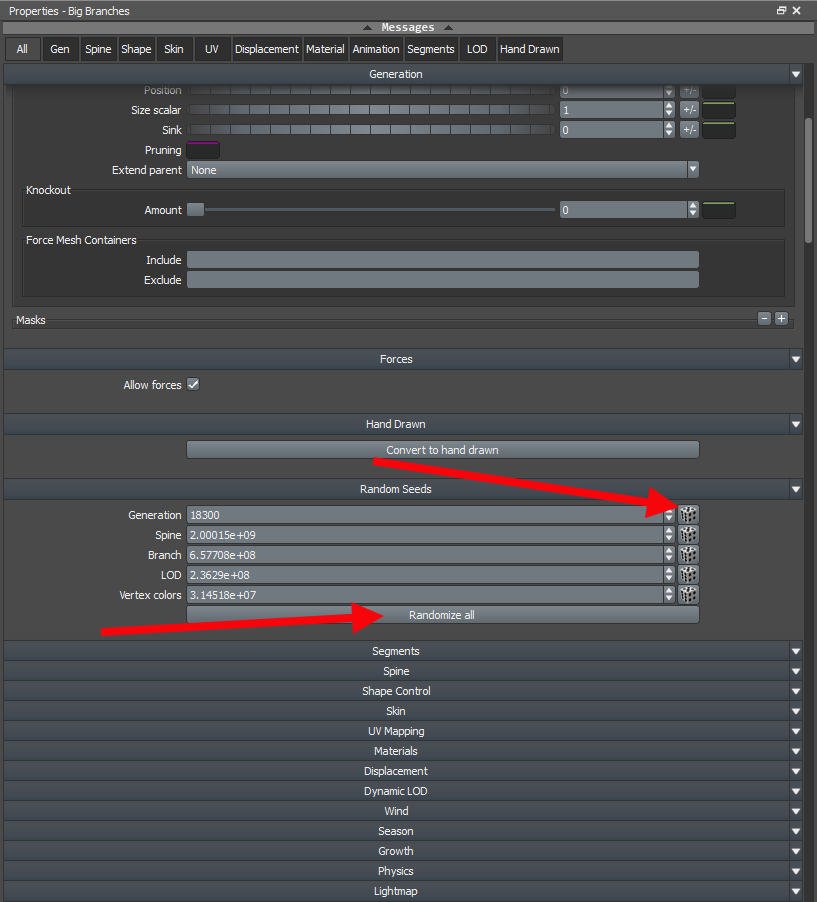The width and height of the screenshot is (817, 902).
Task: Click the Branch seed input field
Action: (x=425, y=555)
